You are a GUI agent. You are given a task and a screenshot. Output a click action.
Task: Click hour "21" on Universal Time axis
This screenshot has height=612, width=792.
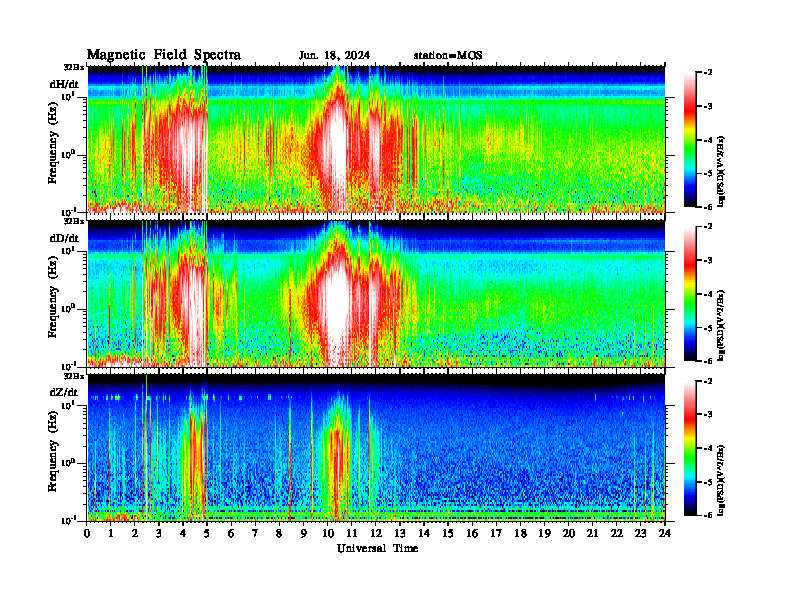click(x=592, y=534)
